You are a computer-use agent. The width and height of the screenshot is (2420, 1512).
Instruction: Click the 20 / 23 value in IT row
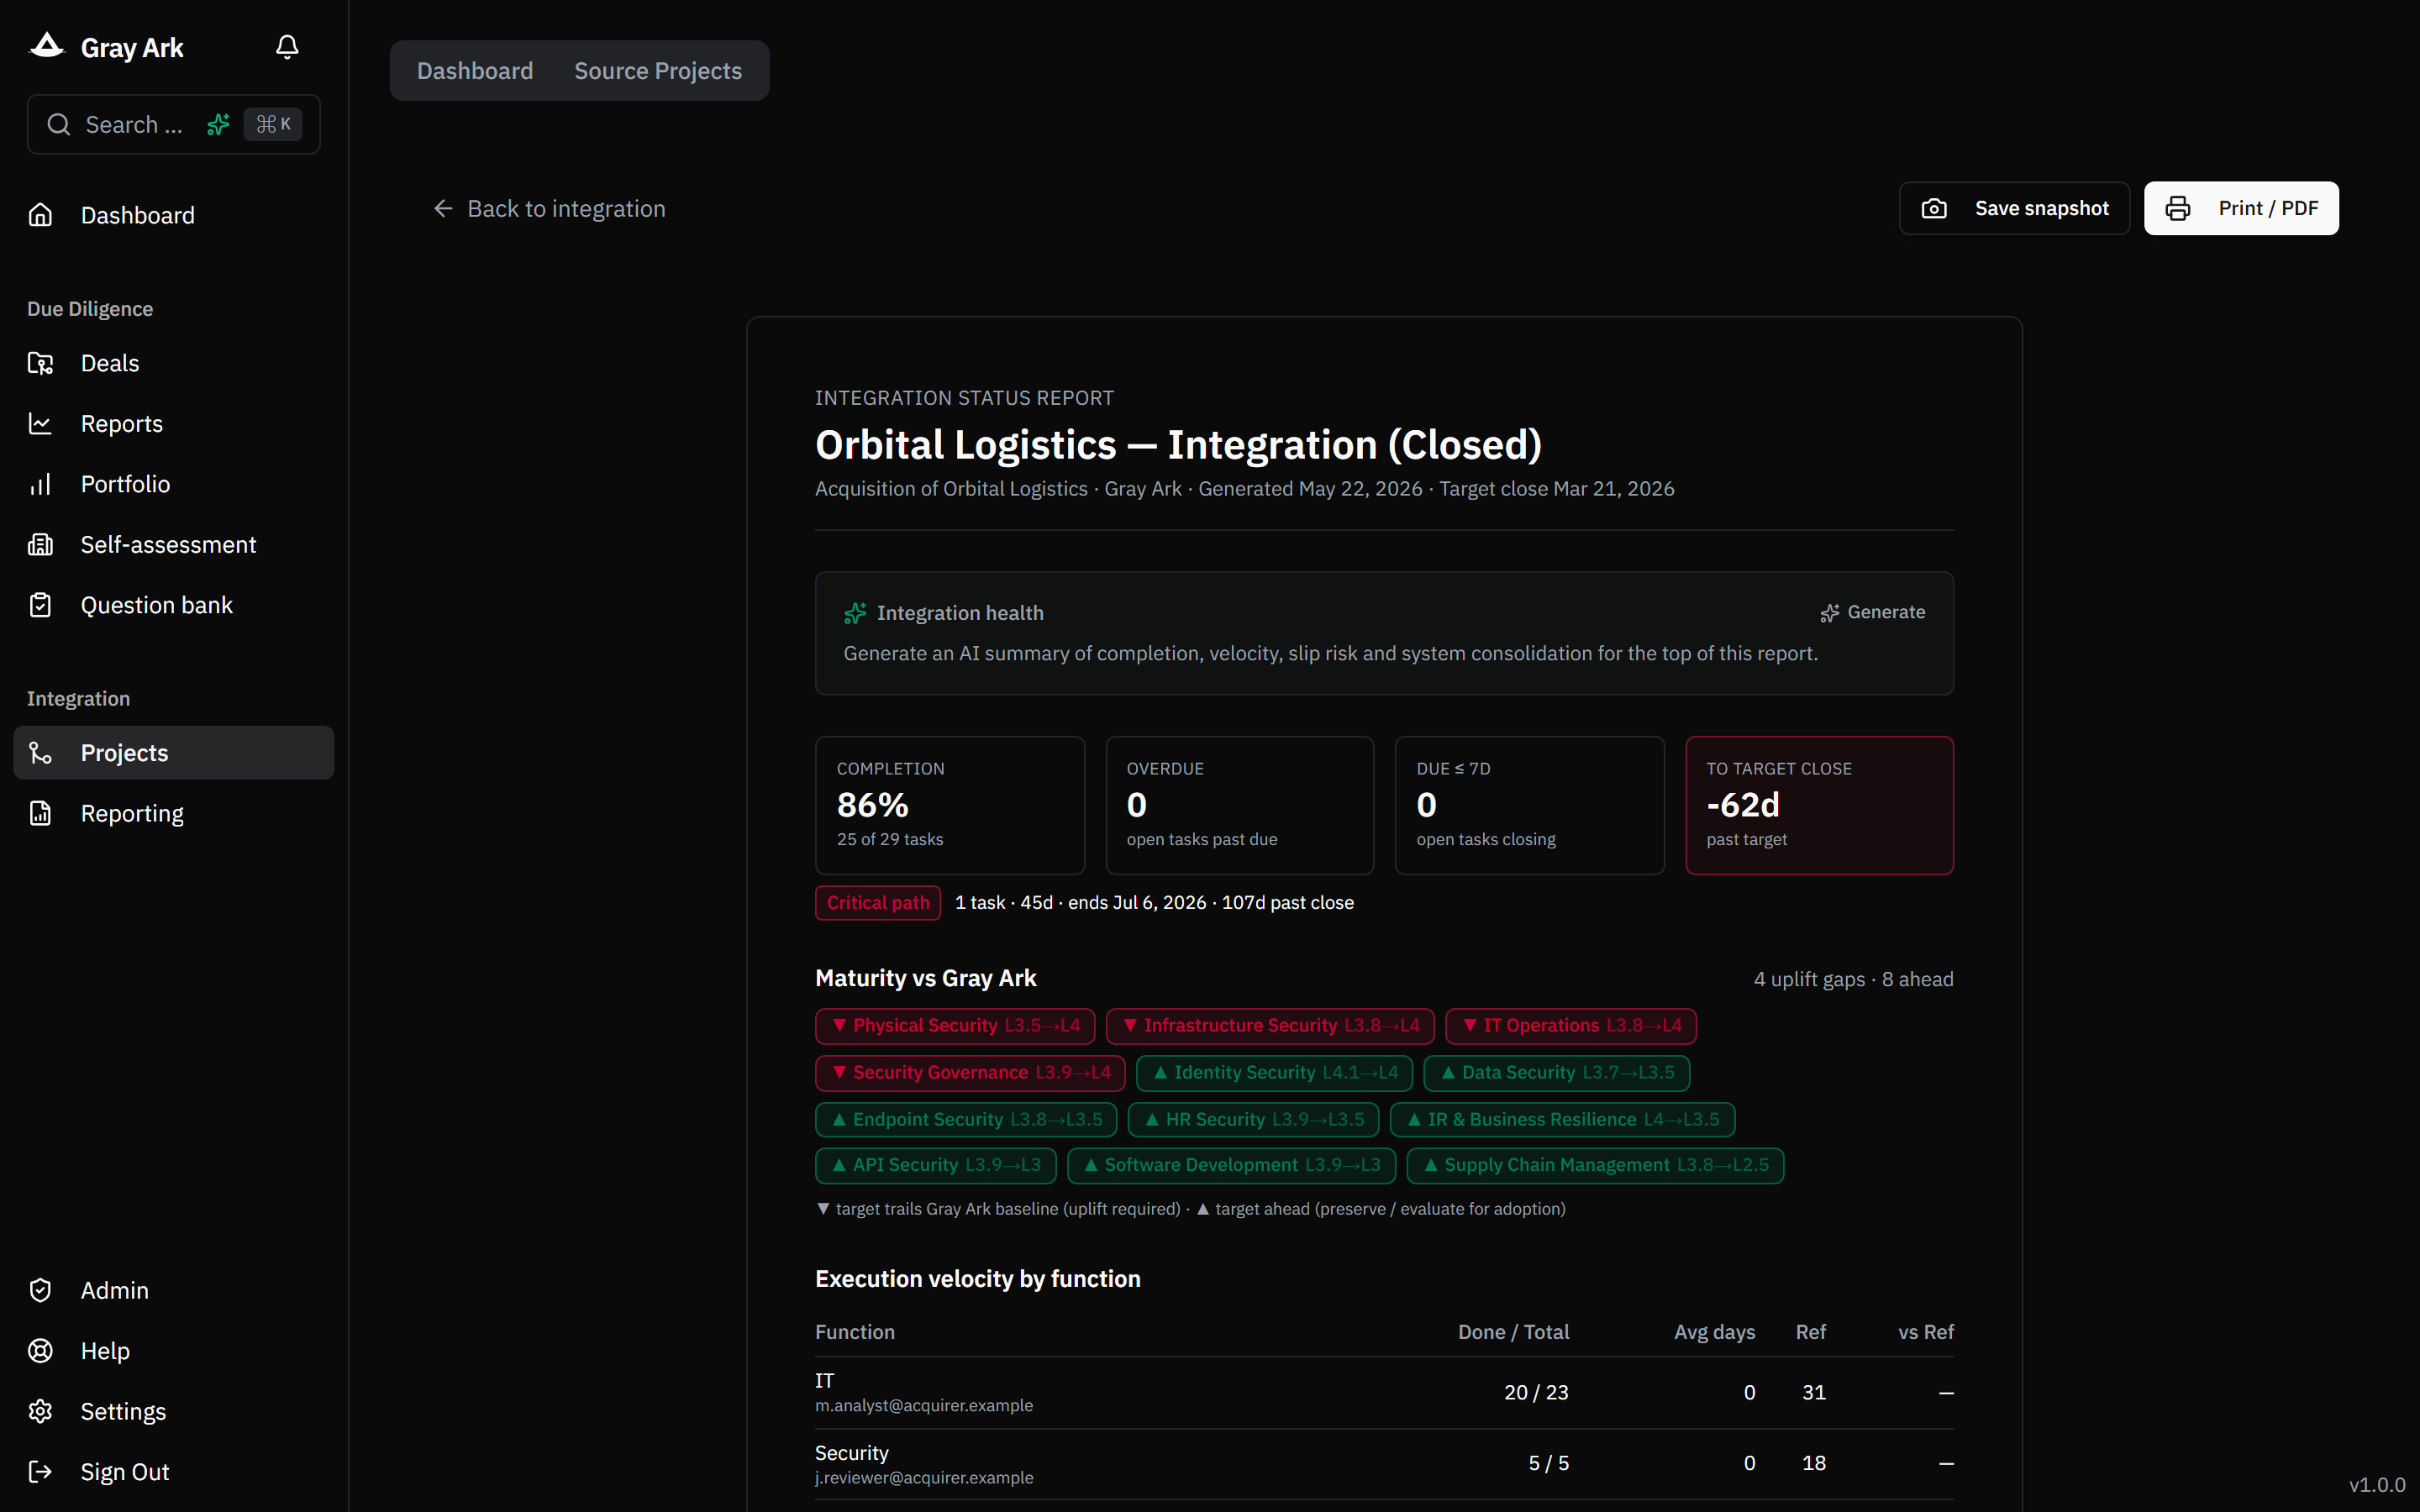[x=1536, y=1393]
